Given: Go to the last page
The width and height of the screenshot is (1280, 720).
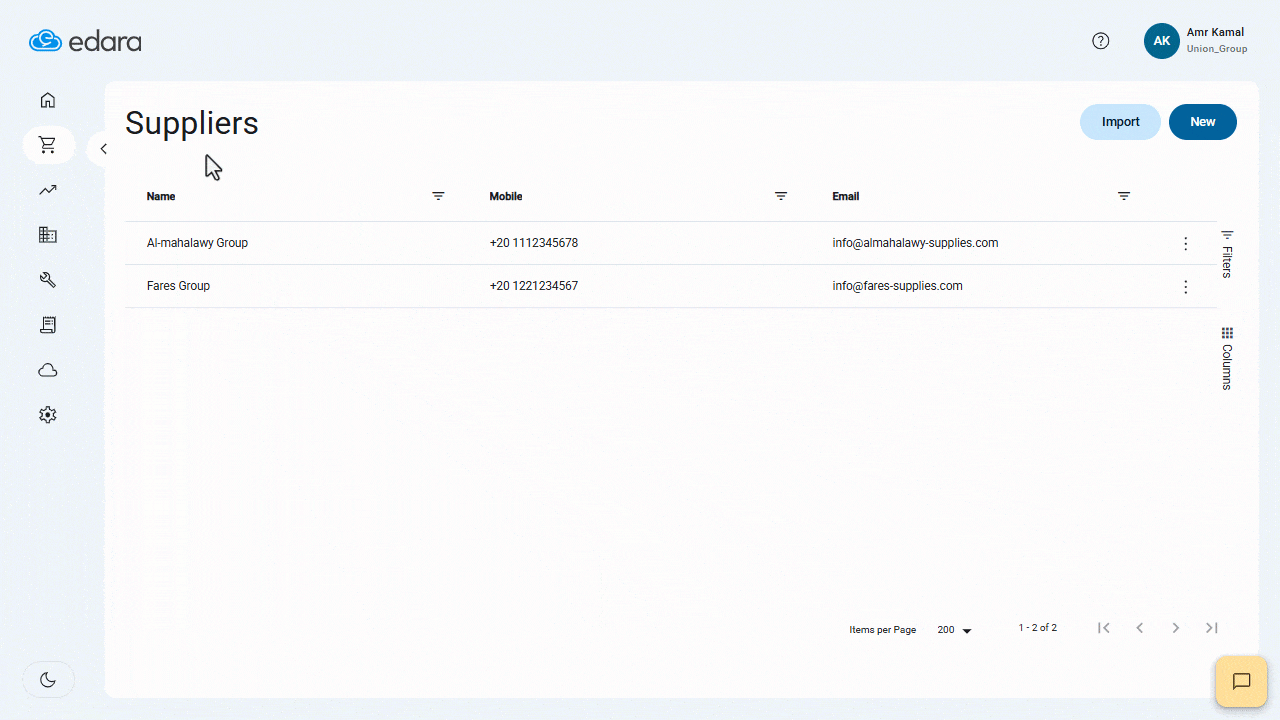Looking at the screenshot, I should click(x=1212, y=628).
